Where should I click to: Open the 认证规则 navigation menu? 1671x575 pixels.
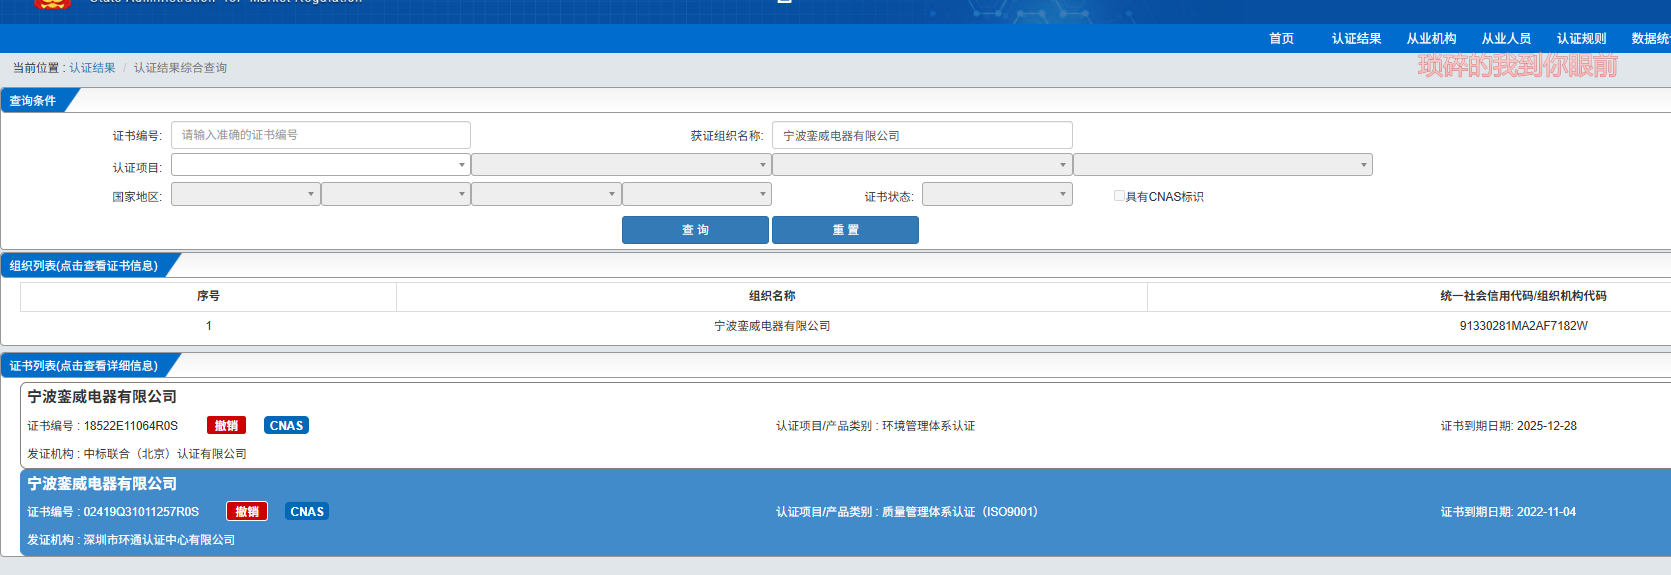pos(1581,38)
